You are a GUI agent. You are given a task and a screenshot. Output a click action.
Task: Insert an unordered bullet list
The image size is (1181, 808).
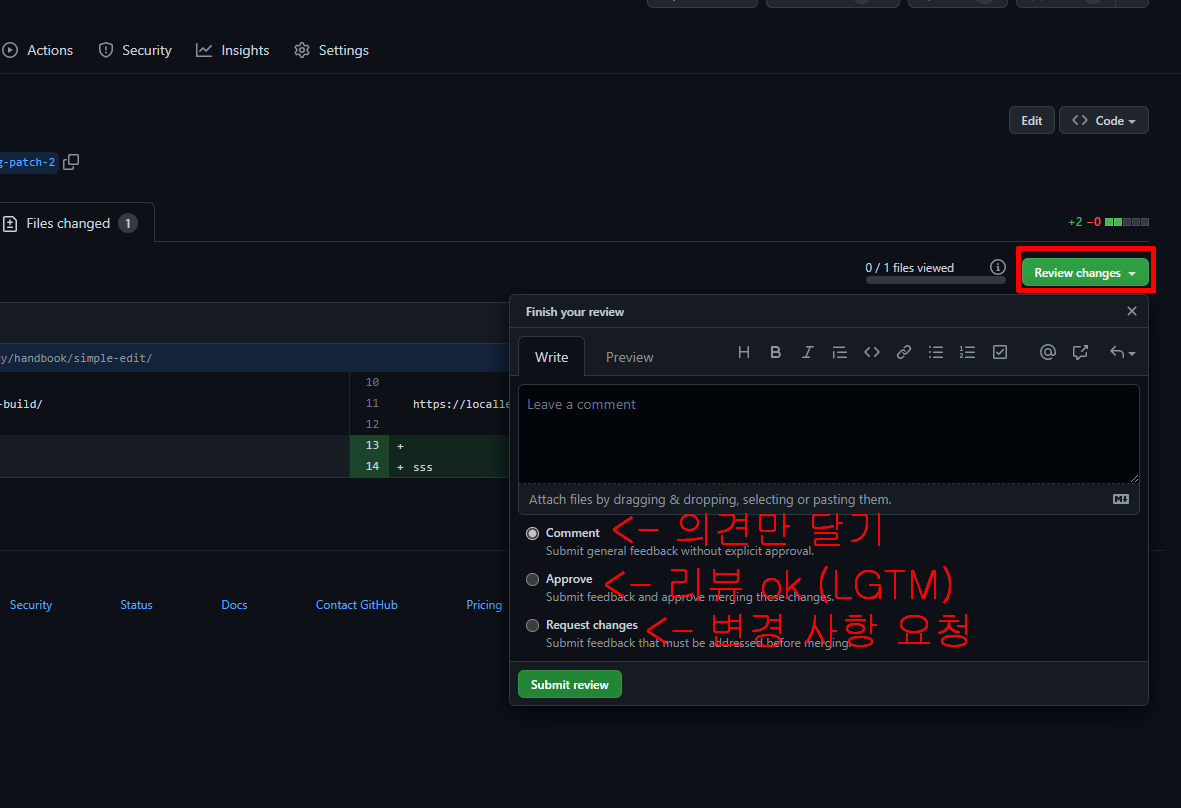[936, 352]
